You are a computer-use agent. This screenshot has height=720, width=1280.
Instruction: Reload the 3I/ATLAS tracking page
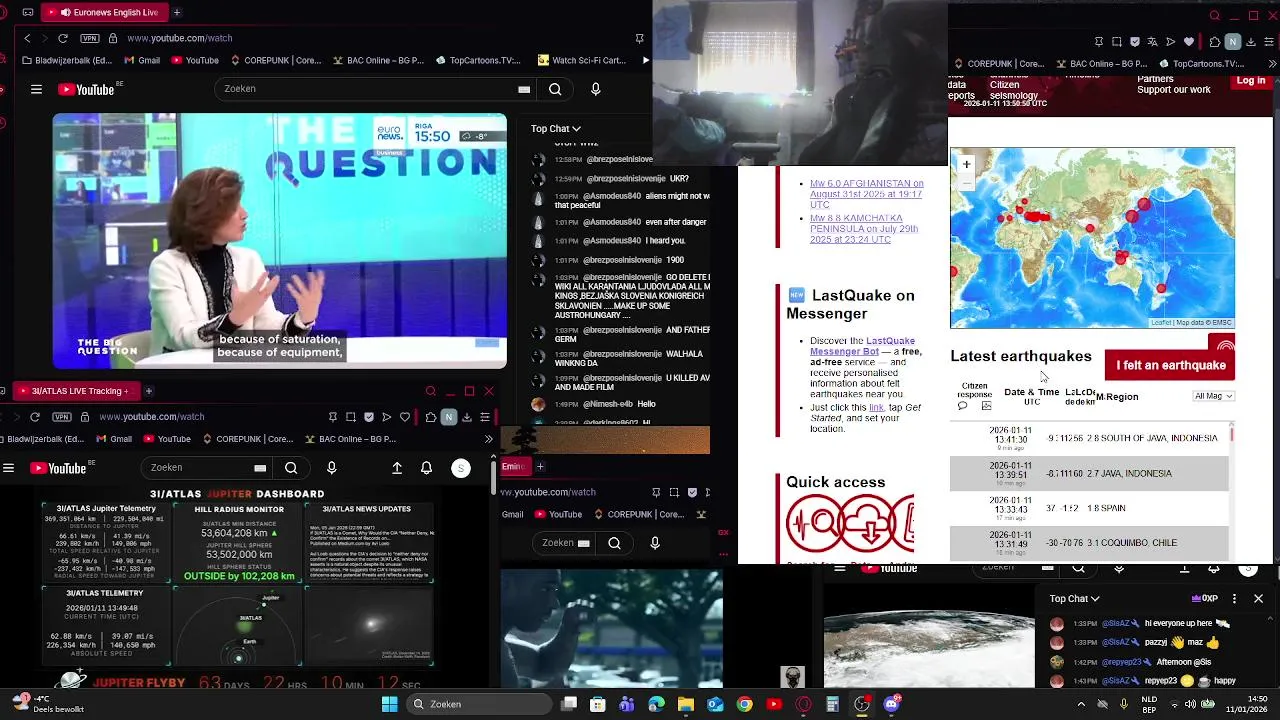35,416
